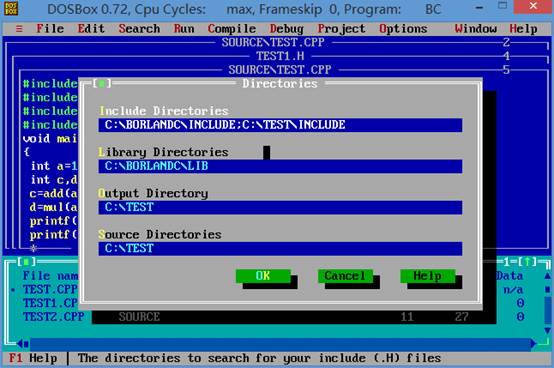
Task: Click the Library Directories label
Action: pyautogui.click(x=164, y=152)
